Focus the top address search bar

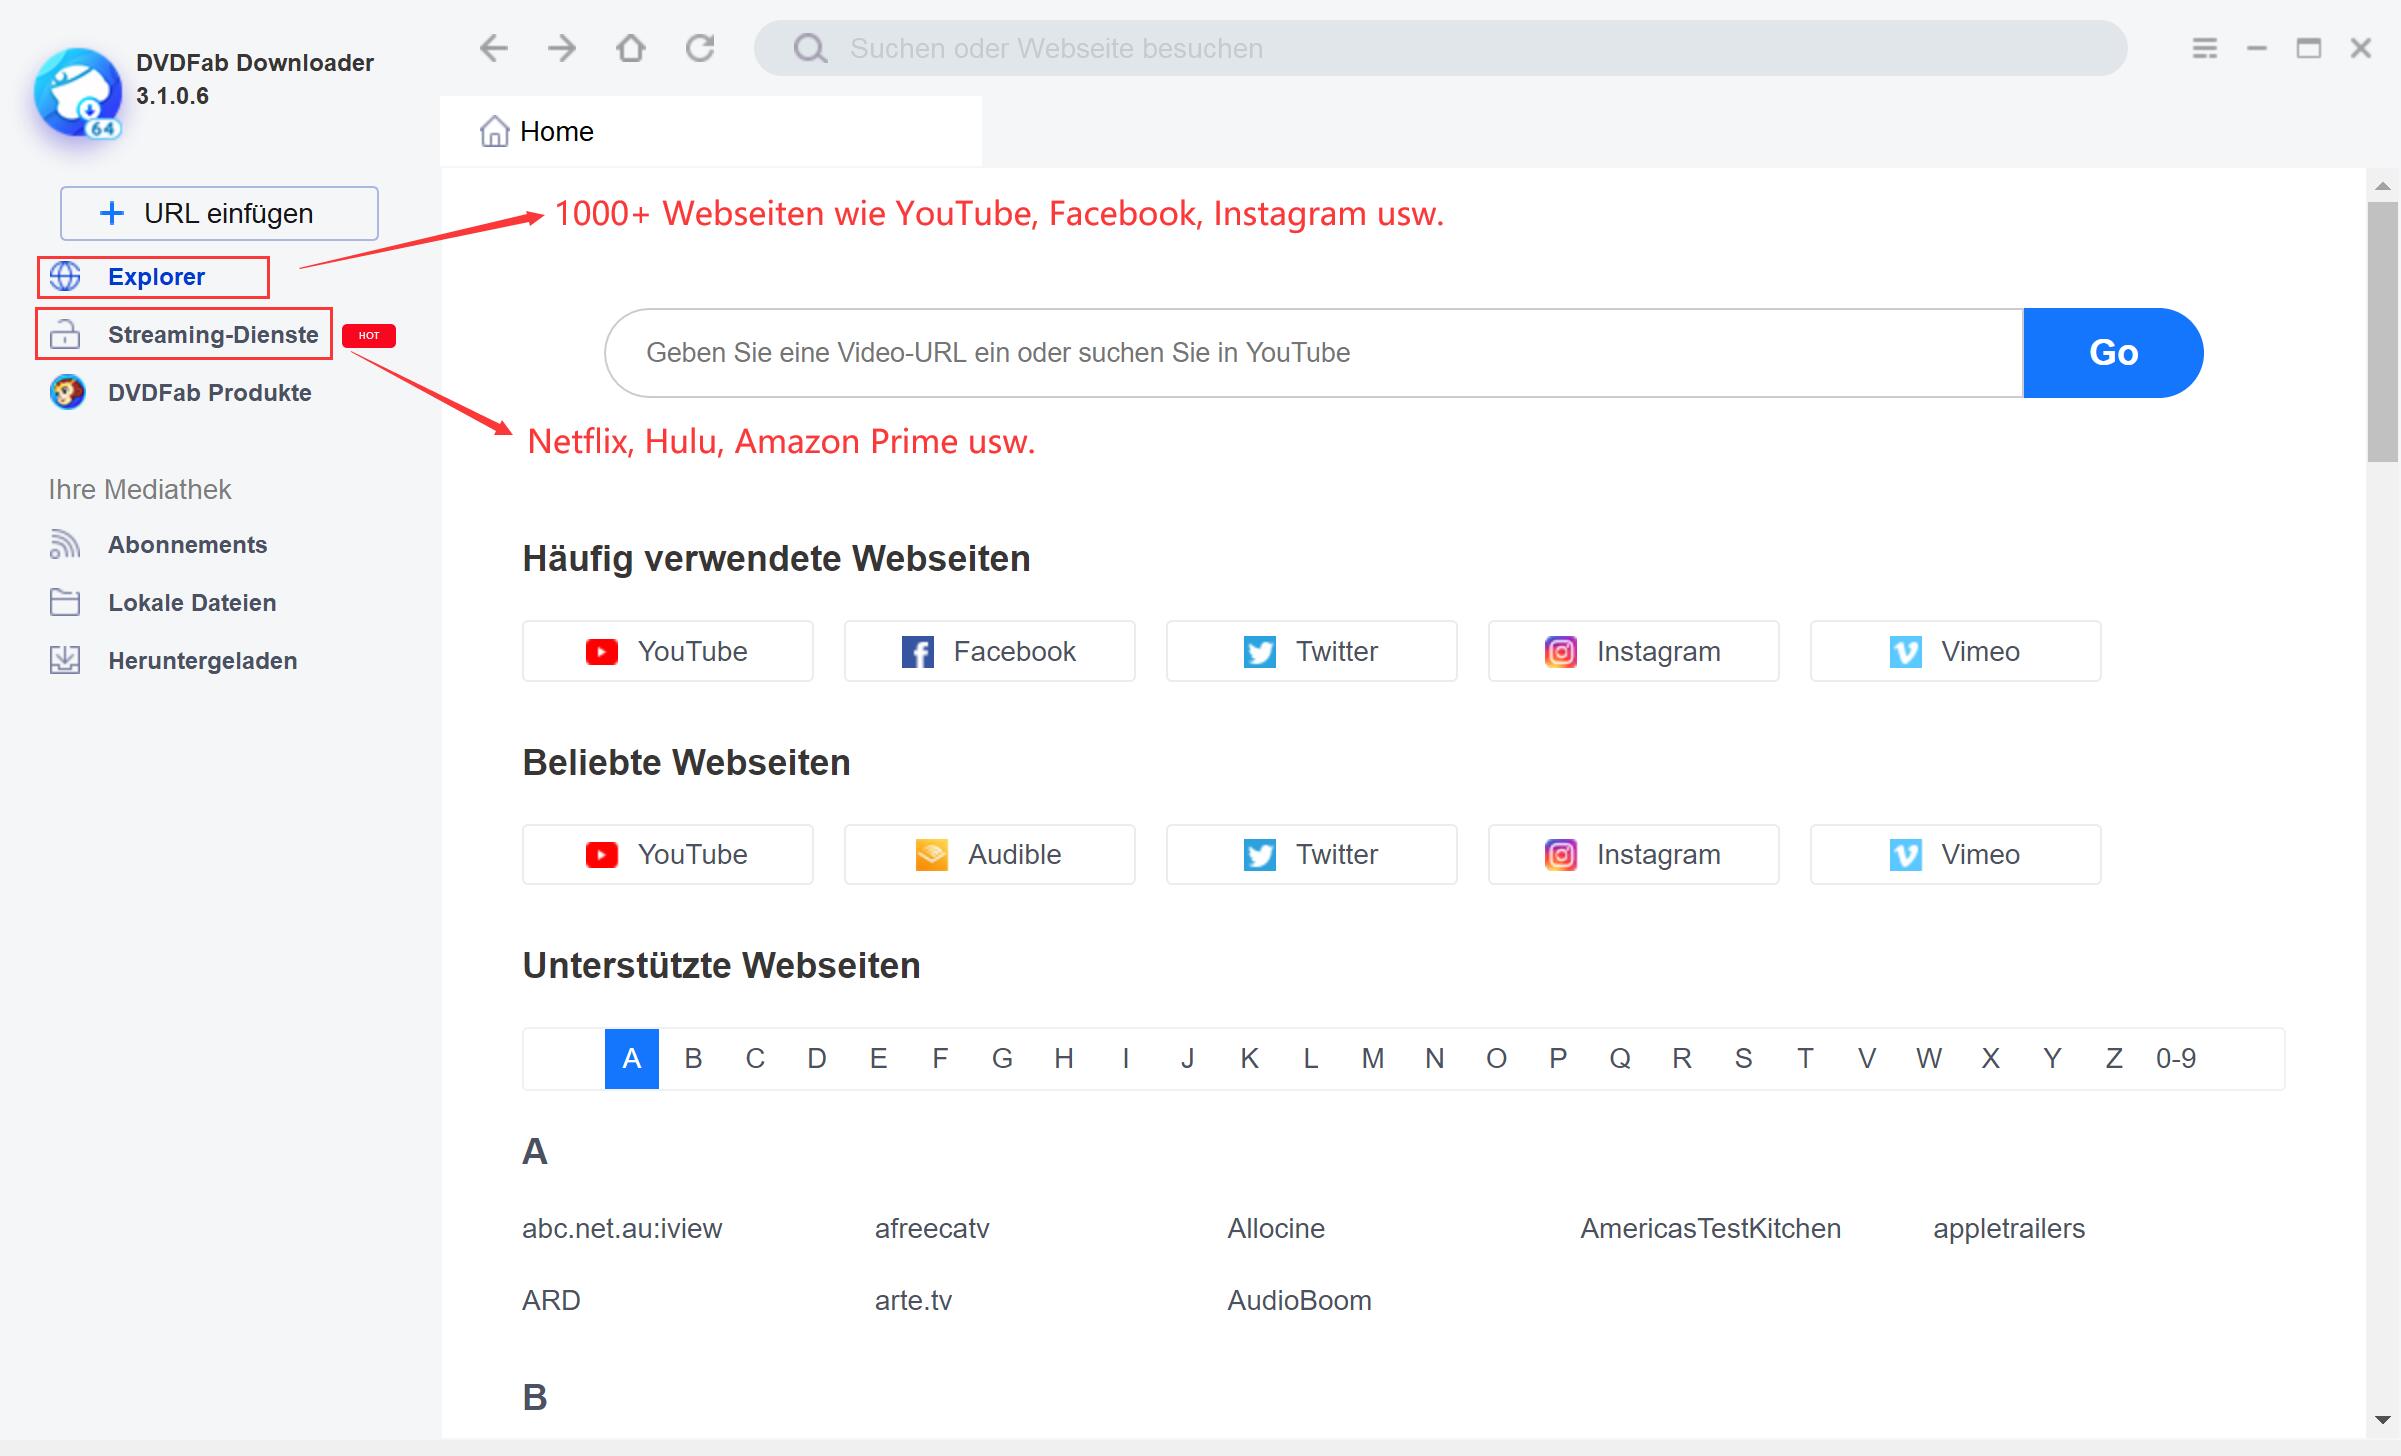1440,48
